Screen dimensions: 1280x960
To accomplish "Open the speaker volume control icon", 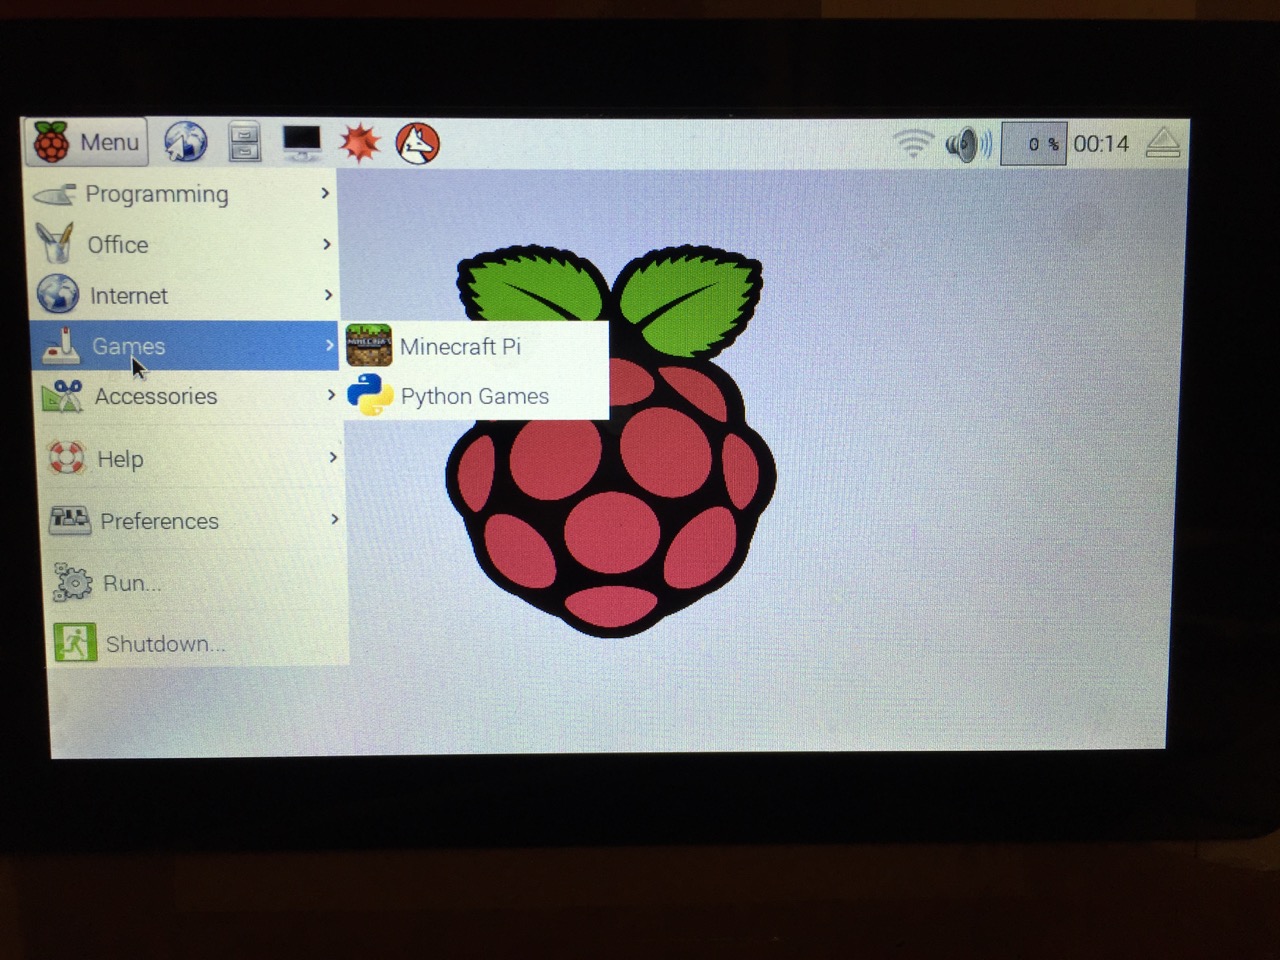I will pyautogui.click(x=967, y=145).
